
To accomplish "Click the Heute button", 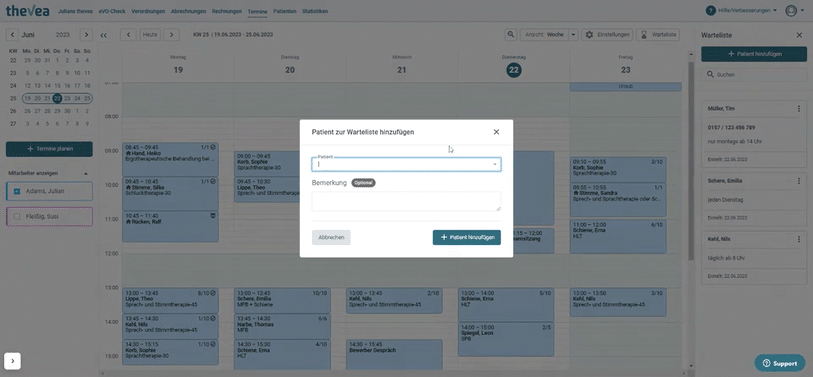I will (x=150, y=35).
